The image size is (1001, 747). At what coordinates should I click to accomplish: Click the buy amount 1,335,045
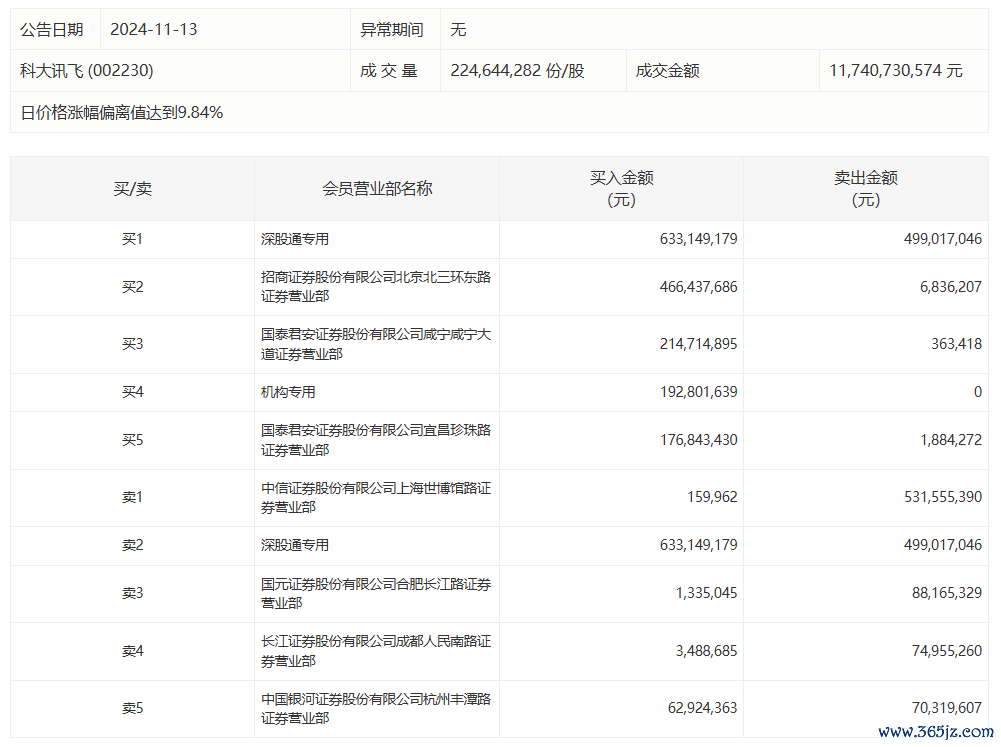pos(706,593)
